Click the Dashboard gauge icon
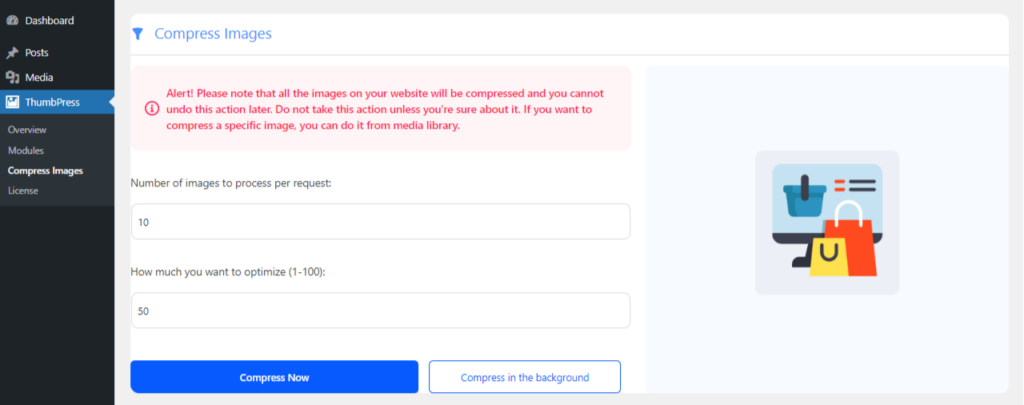 (x=12, y=20)
